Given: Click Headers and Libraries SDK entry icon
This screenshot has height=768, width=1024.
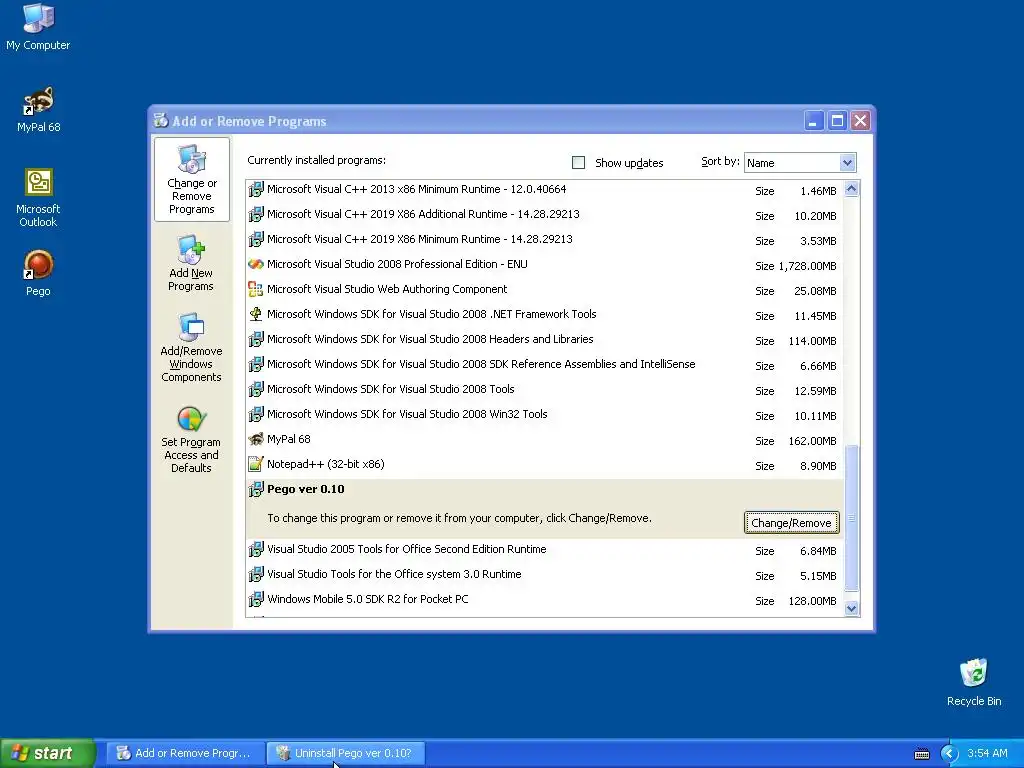Looking at the screenshot, I should (x=256, y=340).
